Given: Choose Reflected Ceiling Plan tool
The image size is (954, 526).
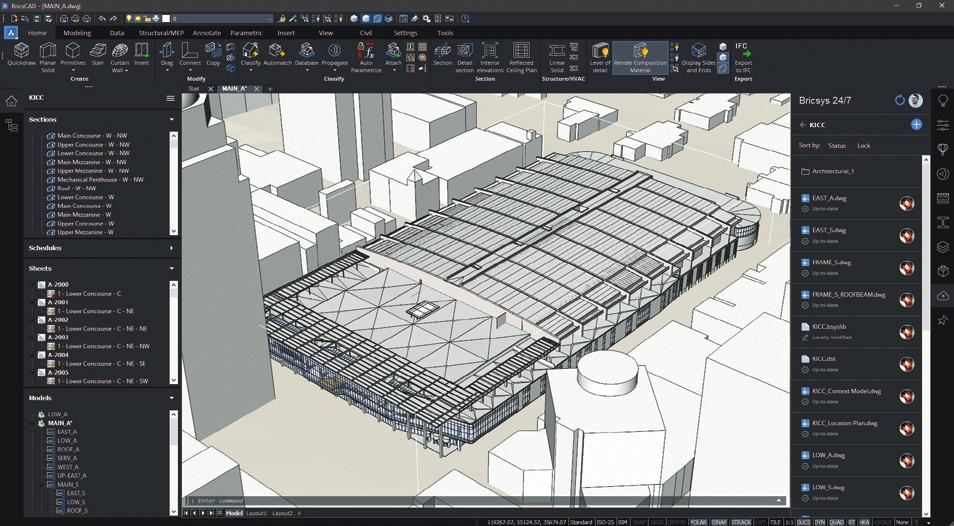Looking at the screenshot, I should 521,58.
